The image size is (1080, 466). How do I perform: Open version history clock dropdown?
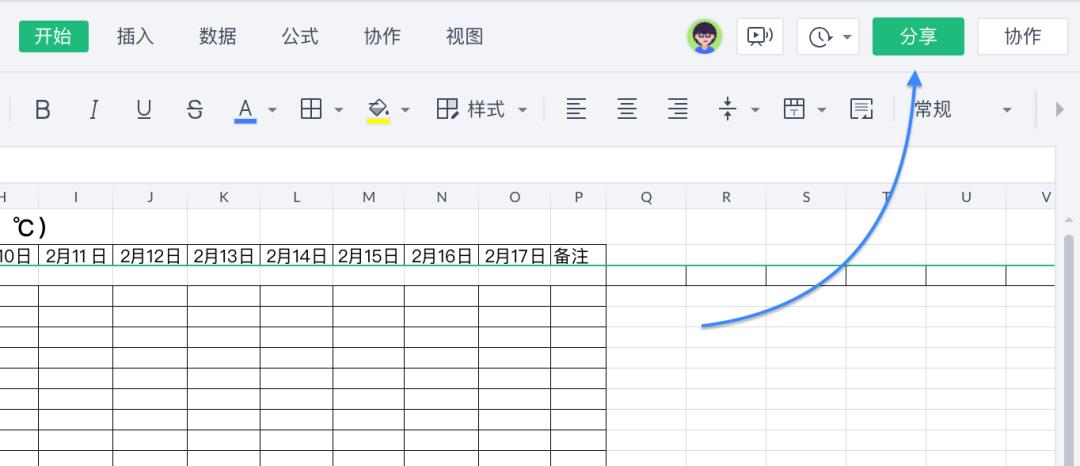pyautogui.click(x=829, y=36)
